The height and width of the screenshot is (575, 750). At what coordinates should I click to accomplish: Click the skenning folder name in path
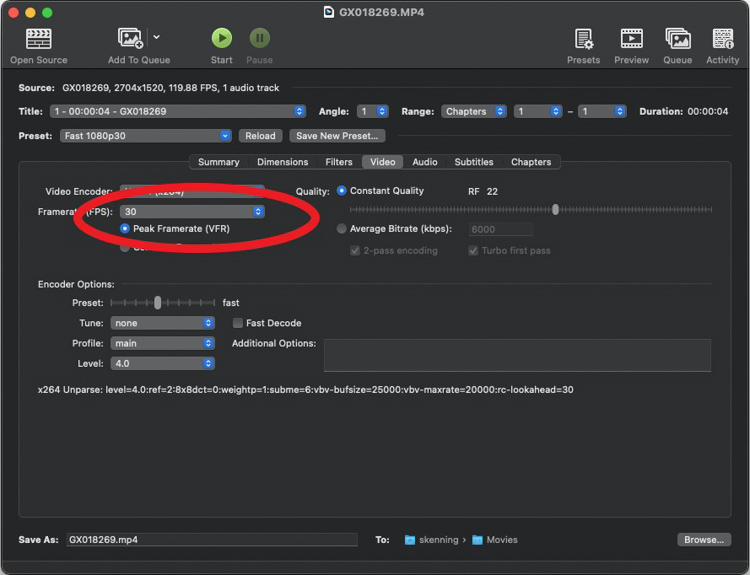[439, 540]
